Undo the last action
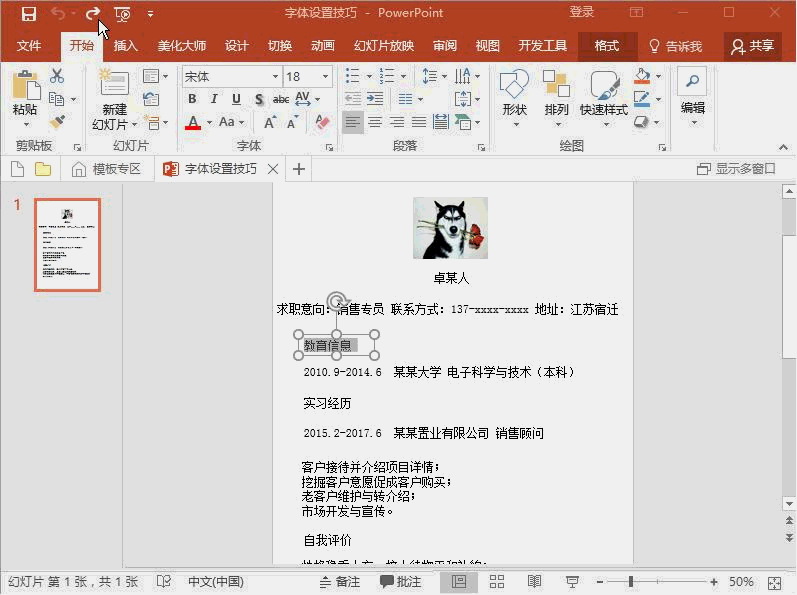Image resolution: width=797 pixels, height=595 pixels. pos(58,14)
